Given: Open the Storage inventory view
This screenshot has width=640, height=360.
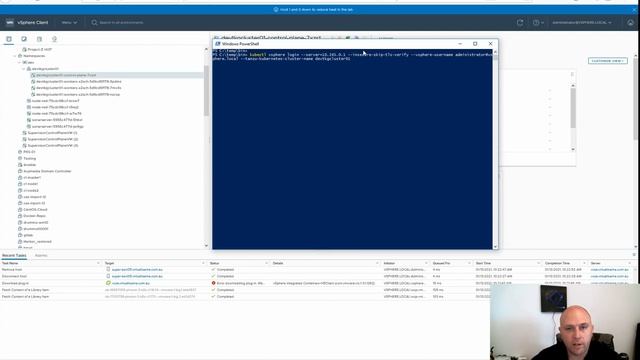Looking at the screenshot, I should click(x=39, y=39).
